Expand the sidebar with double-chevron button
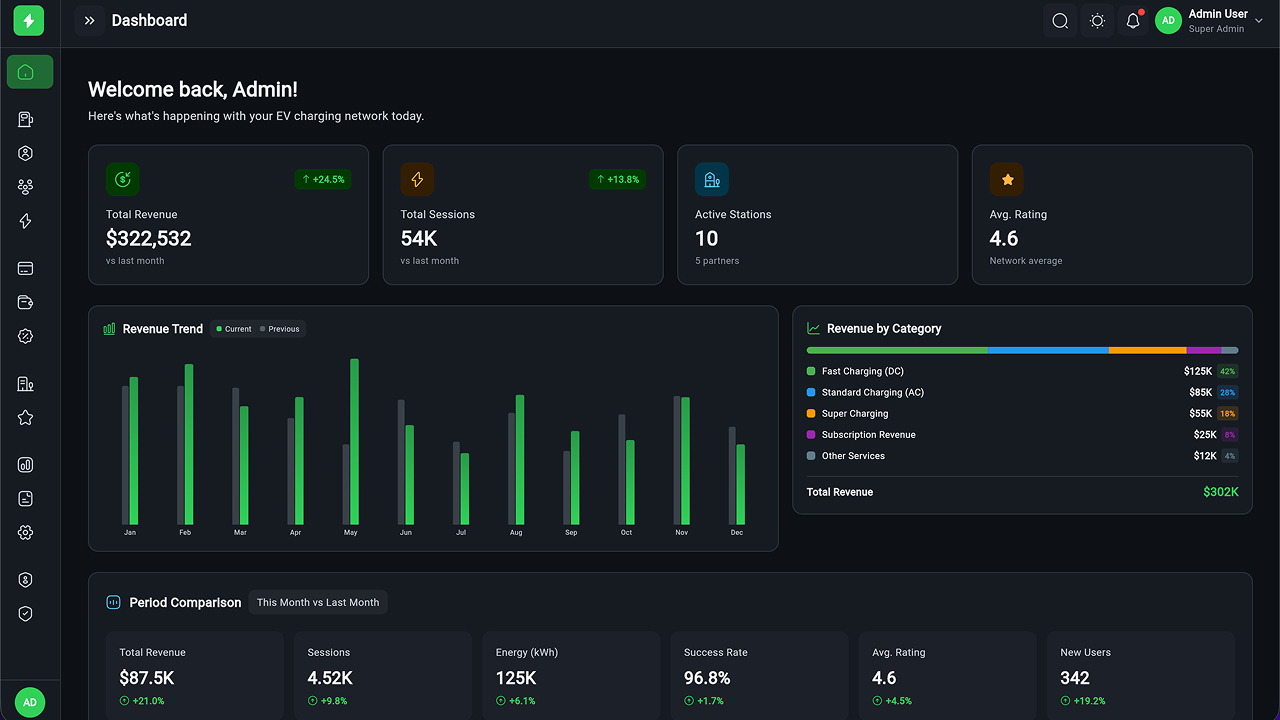The height and width of the screenshot is (720, 1280). [x=90, y=21]
